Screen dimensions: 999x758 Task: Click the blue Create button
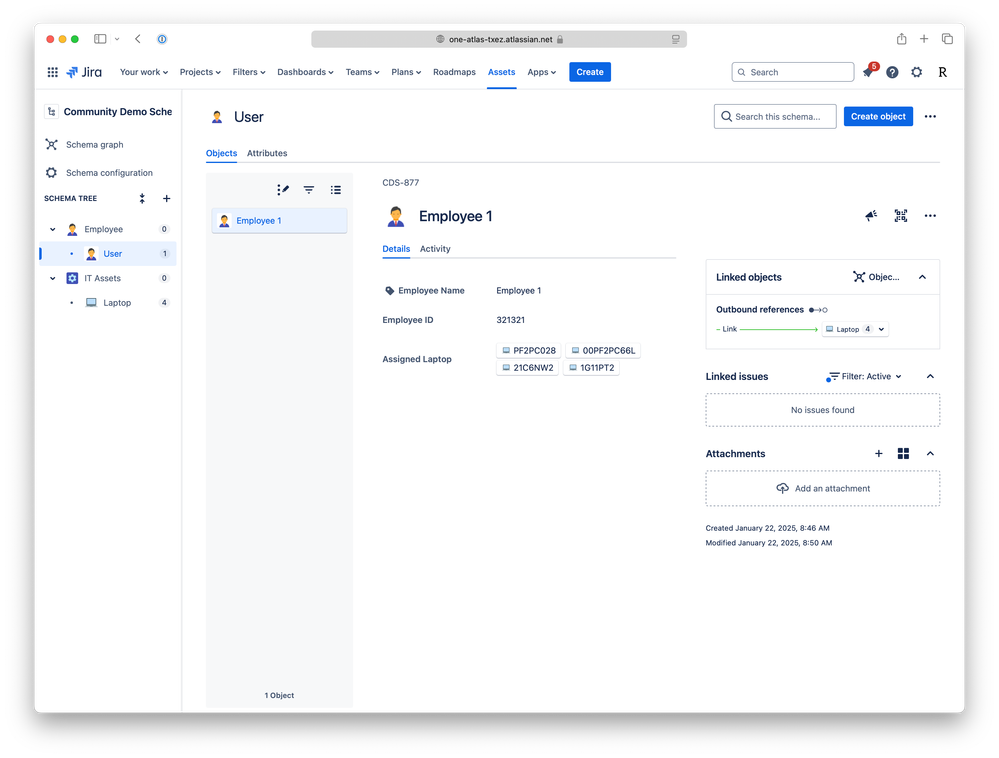590,72
